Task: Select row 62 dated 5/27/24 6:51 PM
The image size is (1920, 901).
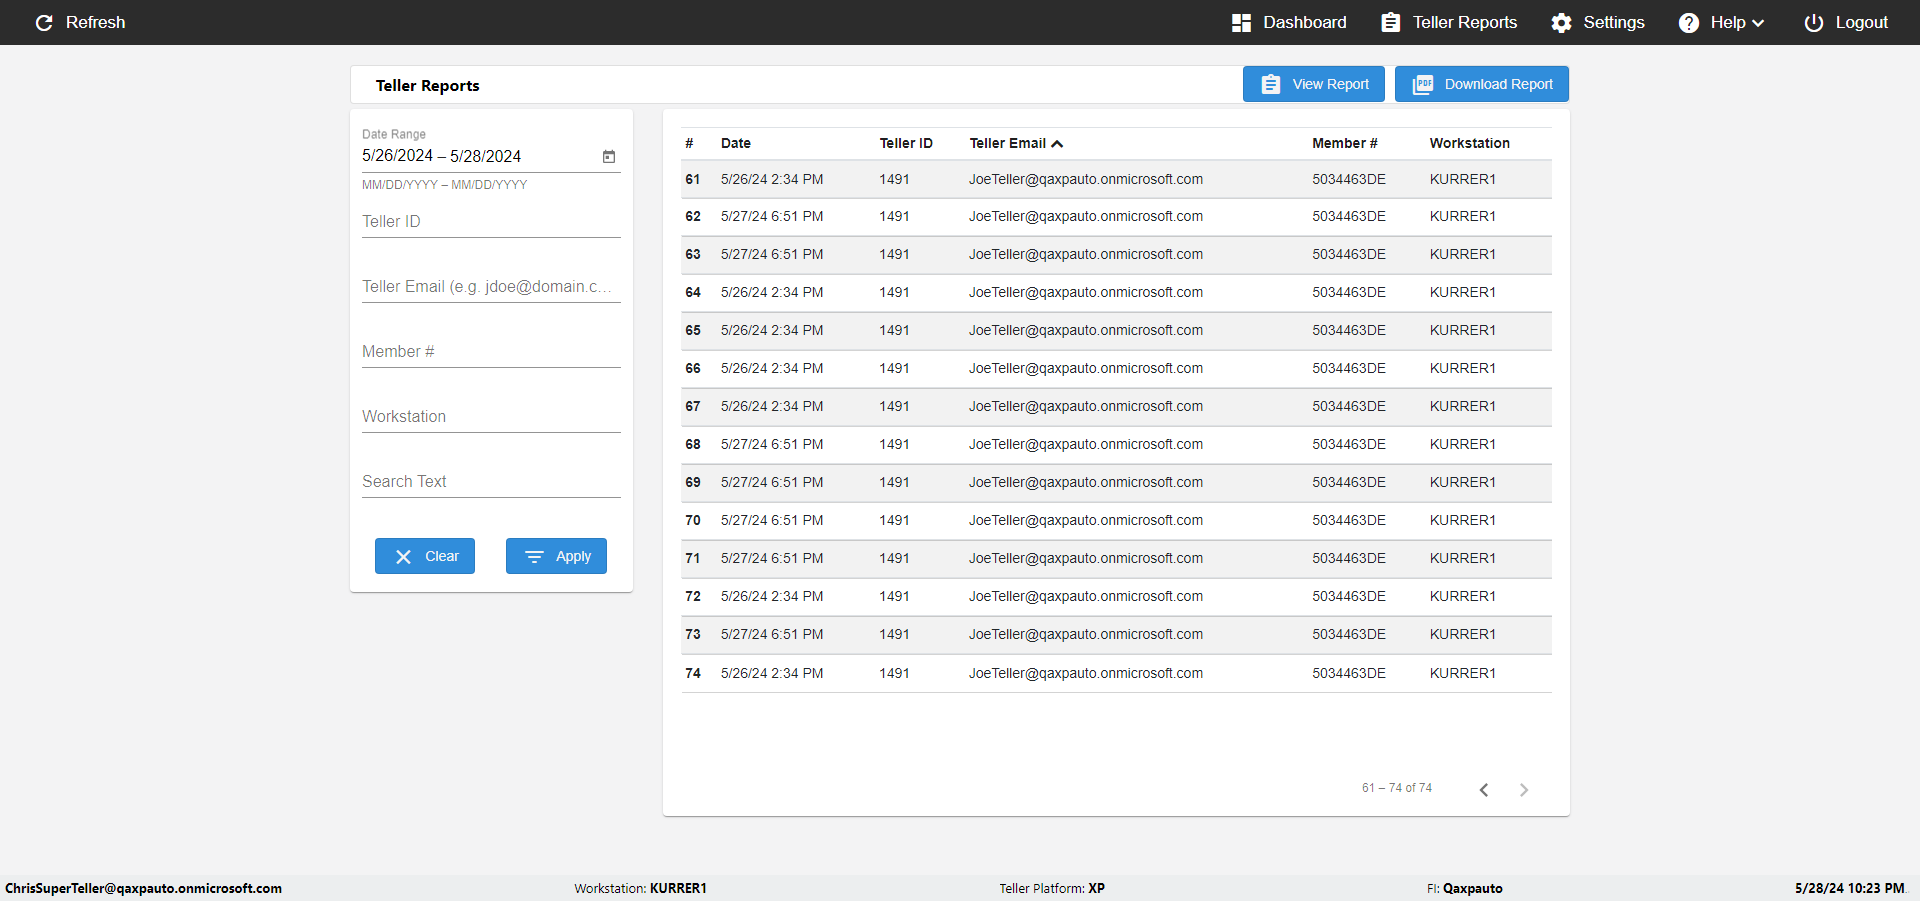Action: point(1116,217)
